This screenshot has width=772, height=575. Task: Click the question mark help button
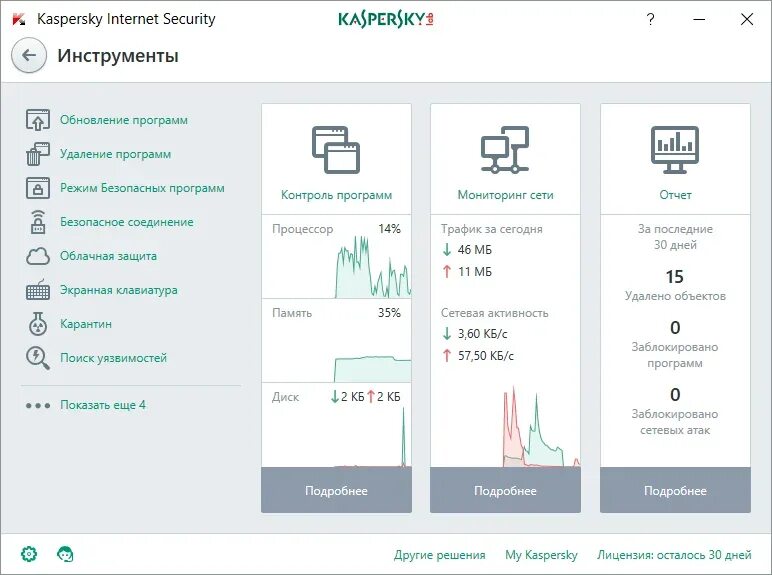click(x=650, y=19)
